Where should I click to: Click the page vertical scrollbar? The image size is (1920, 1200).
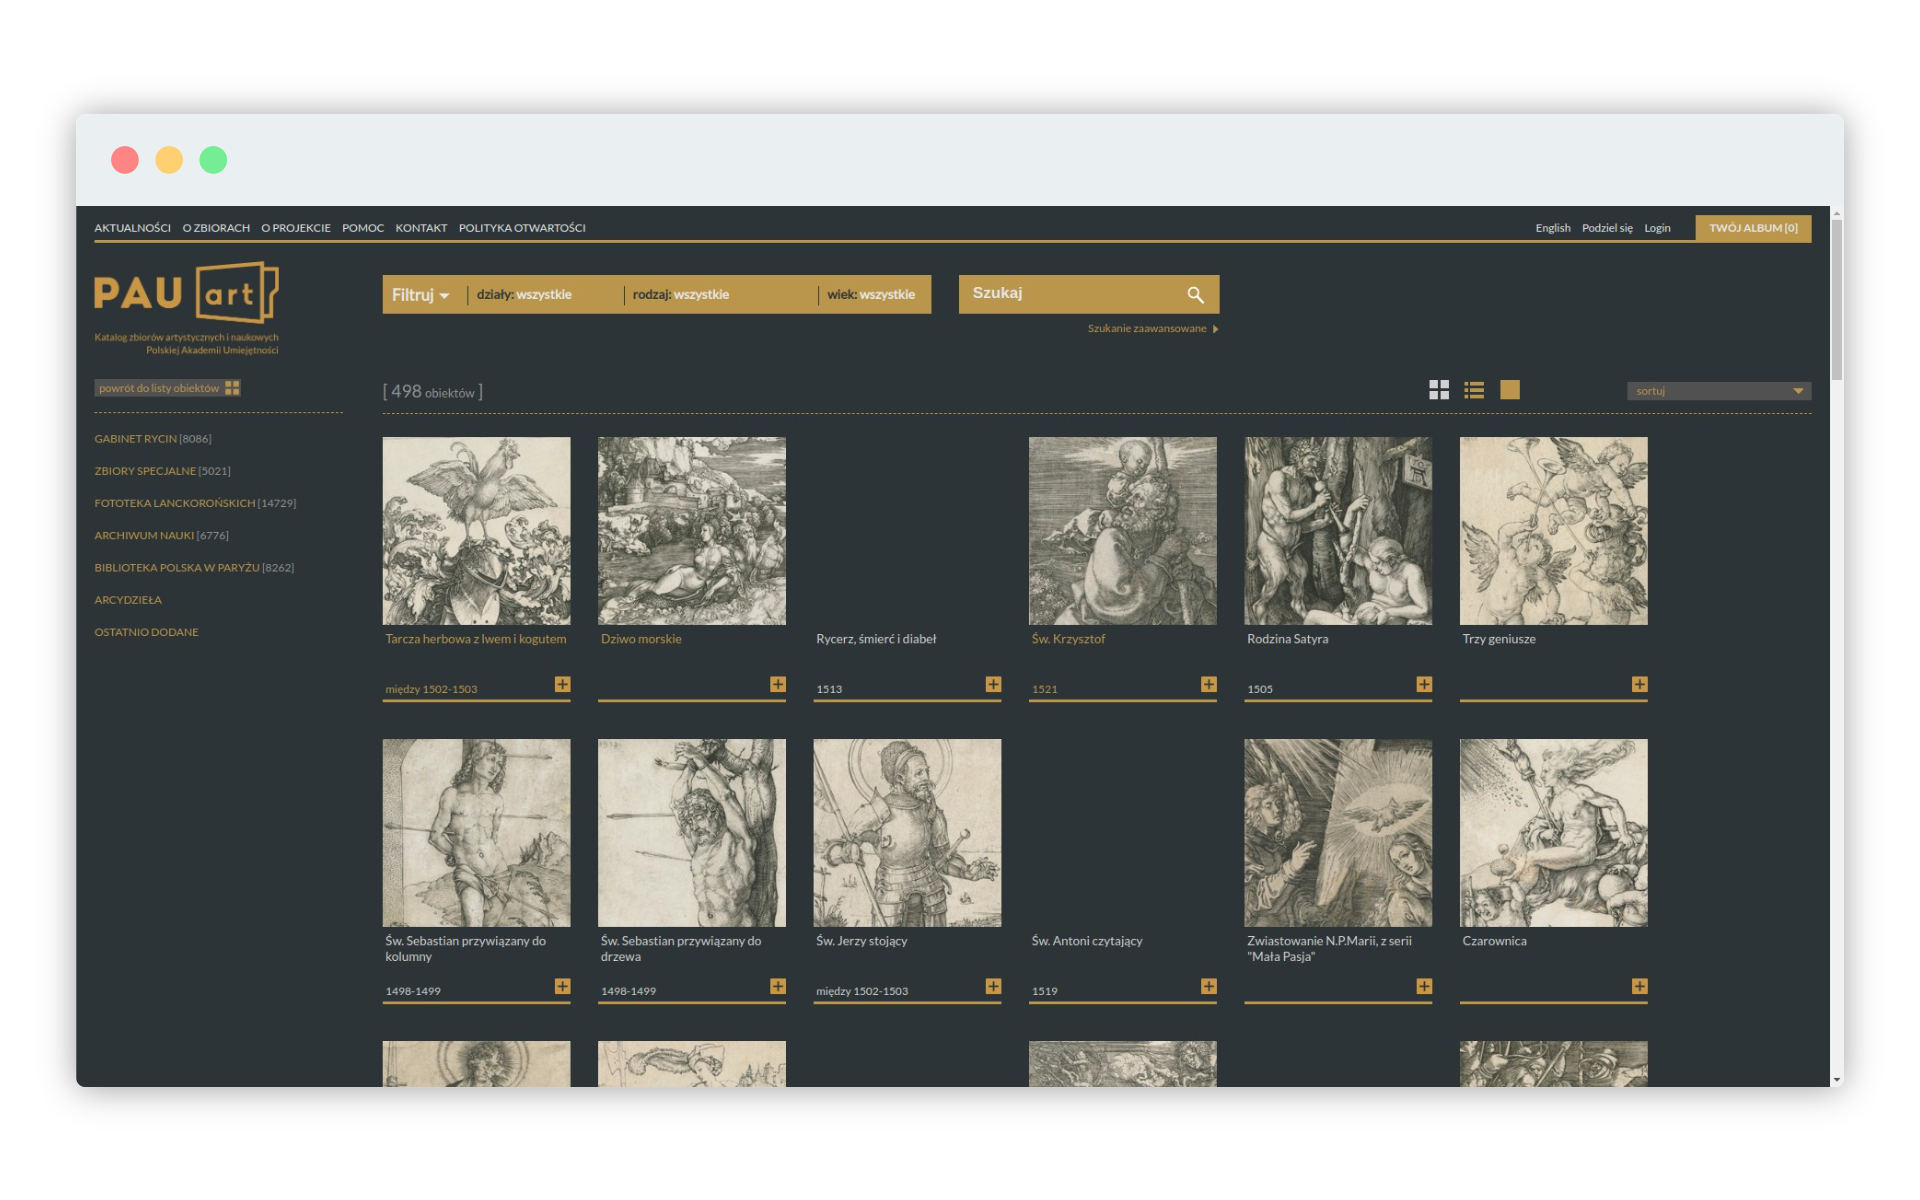pyautogui.click(x=1836, y=300)
